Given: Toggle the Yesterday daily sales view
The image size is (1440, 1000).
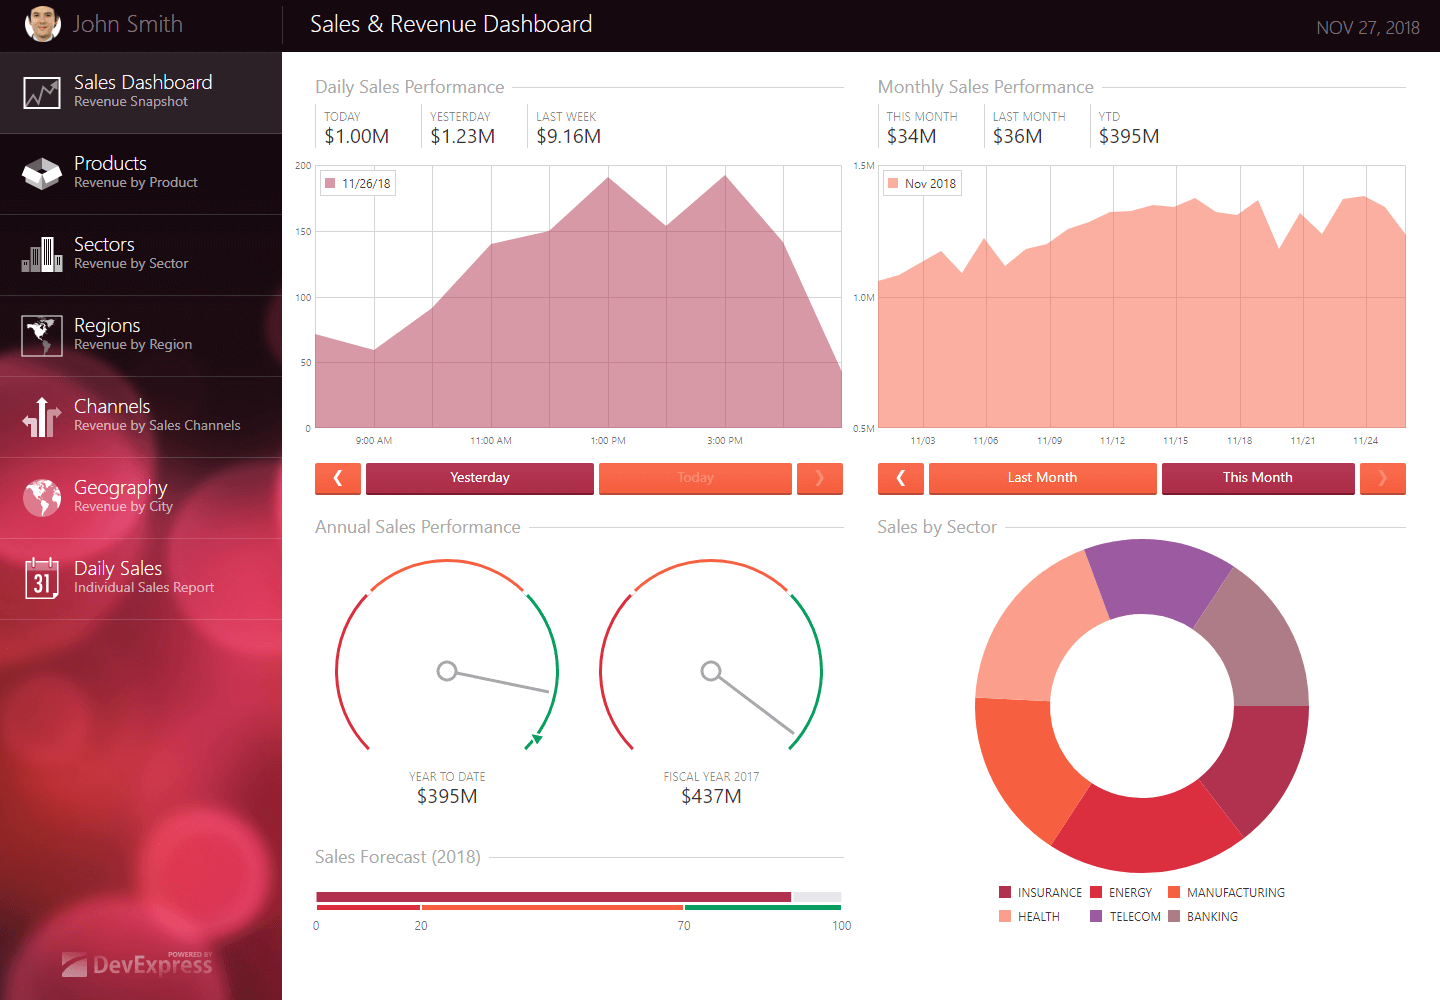Looking at the screenshot, I should coord(480,478).
